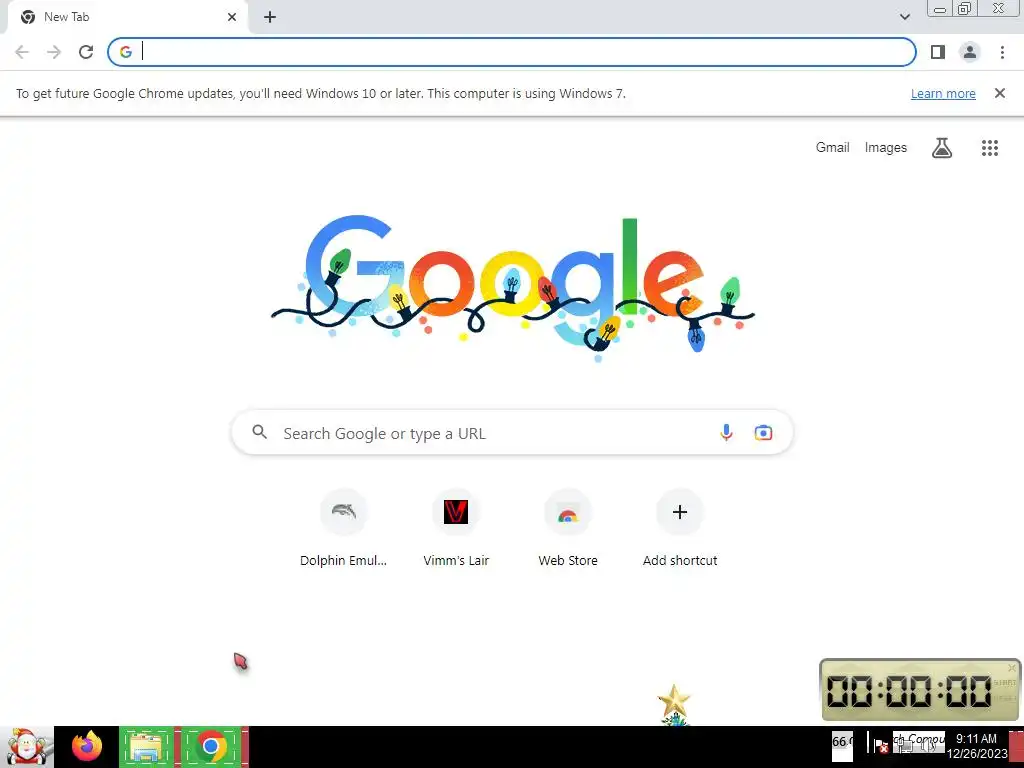This screenshot has height=768, width=1024.
Task: Open a new tab with the plus button
Action: pyautogui.click(x=270, y=17)
